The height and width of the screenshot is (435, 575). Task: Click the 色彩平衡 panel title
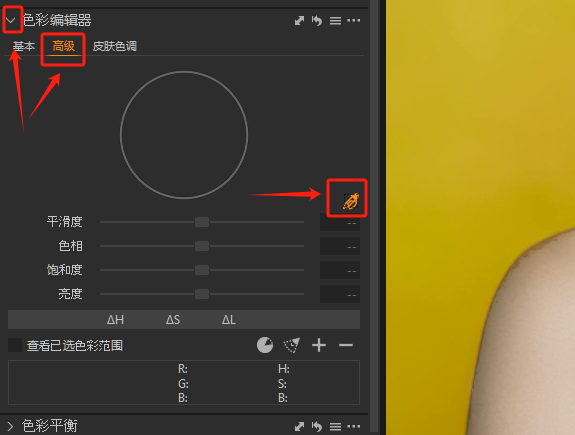point(50,426)
